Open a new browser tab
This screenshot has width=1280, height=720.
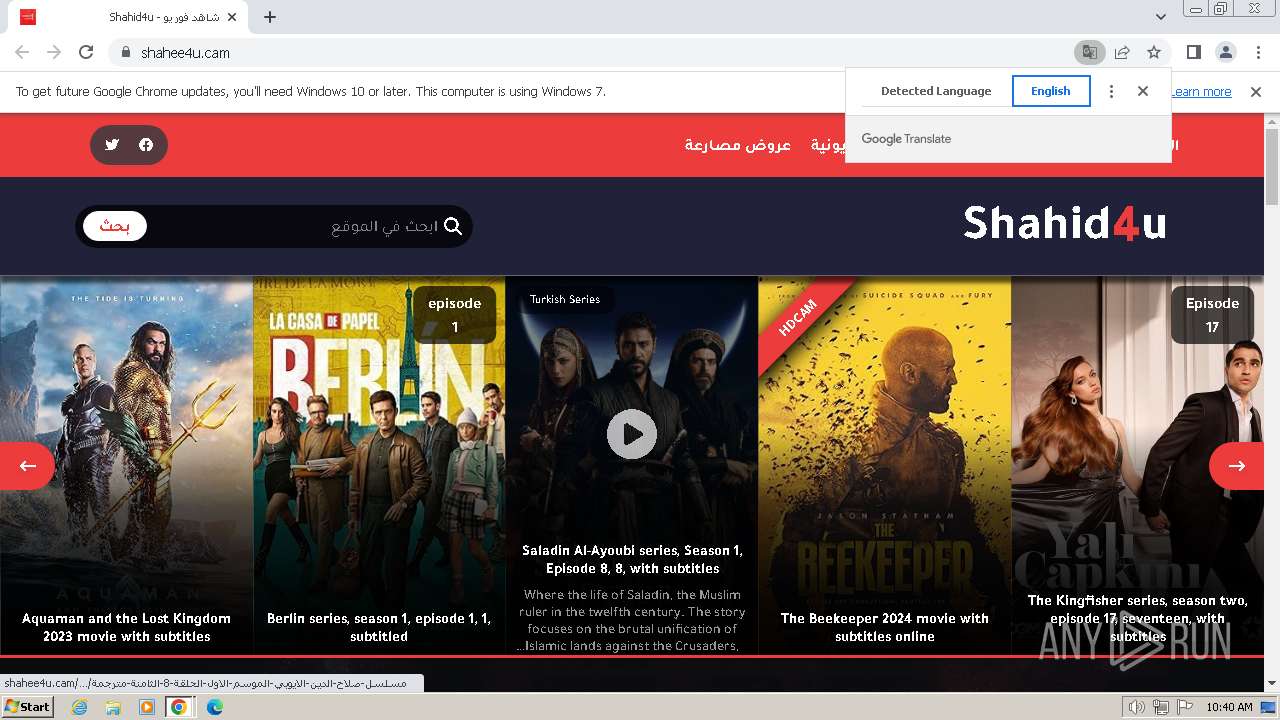tap(270, 17)
